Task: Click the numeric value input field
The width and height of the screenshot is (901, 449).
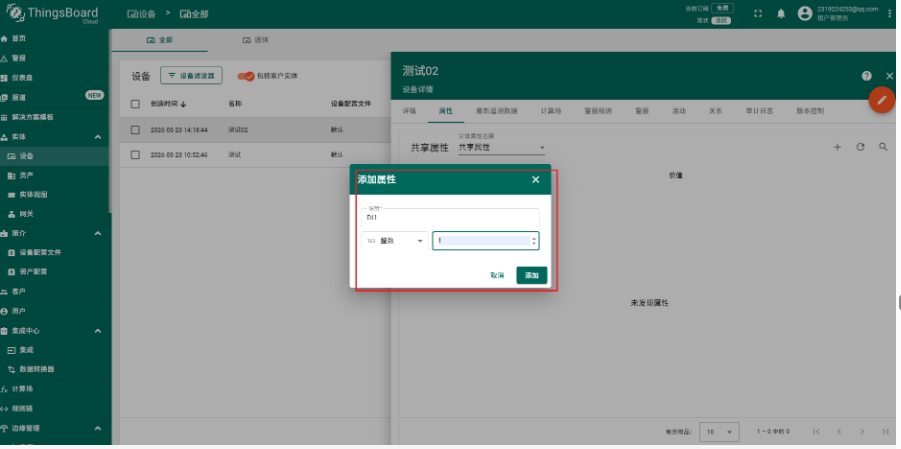Action: click(482, 241)
